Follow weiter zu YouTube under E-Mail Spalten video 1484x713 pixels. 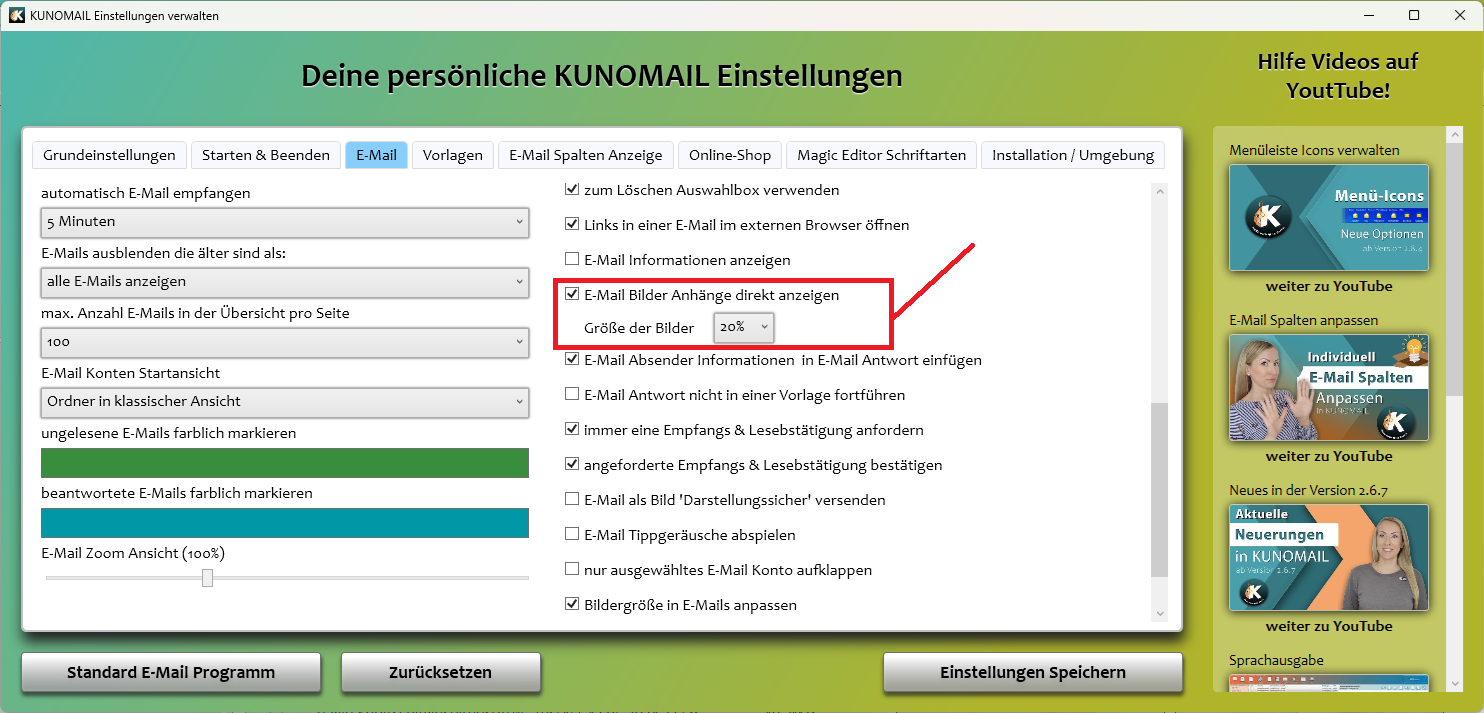[x=1329, y=456]
